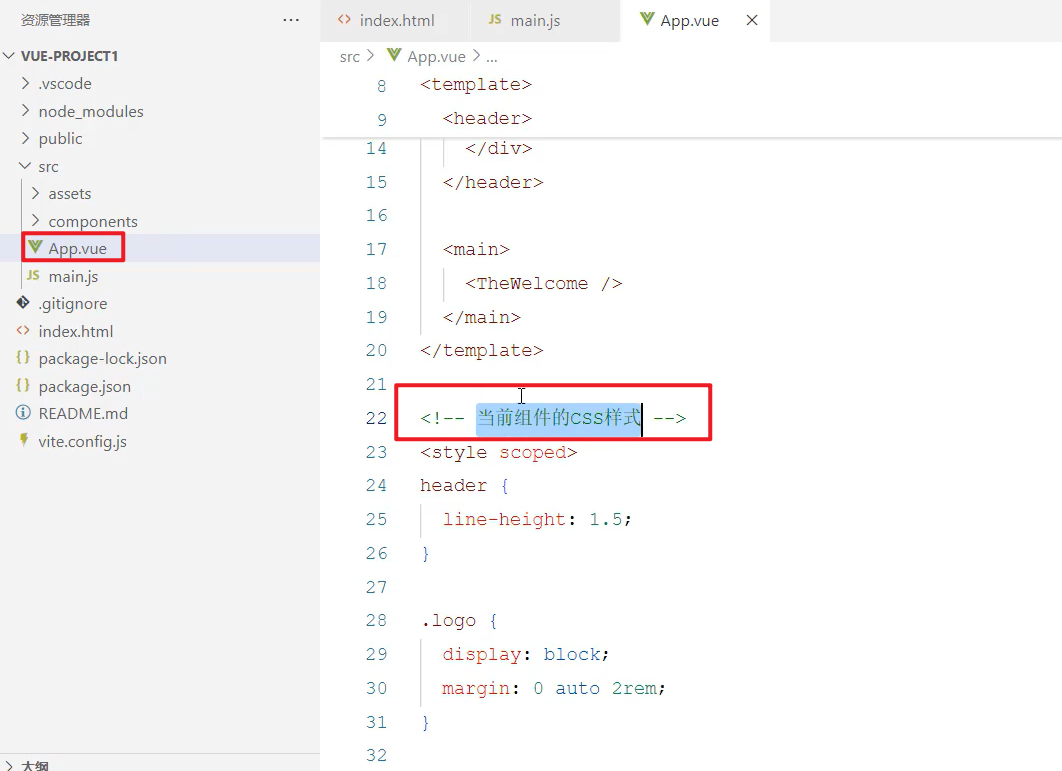Click the header selector on line 24
1062x771 pixels.
(453, 485)
